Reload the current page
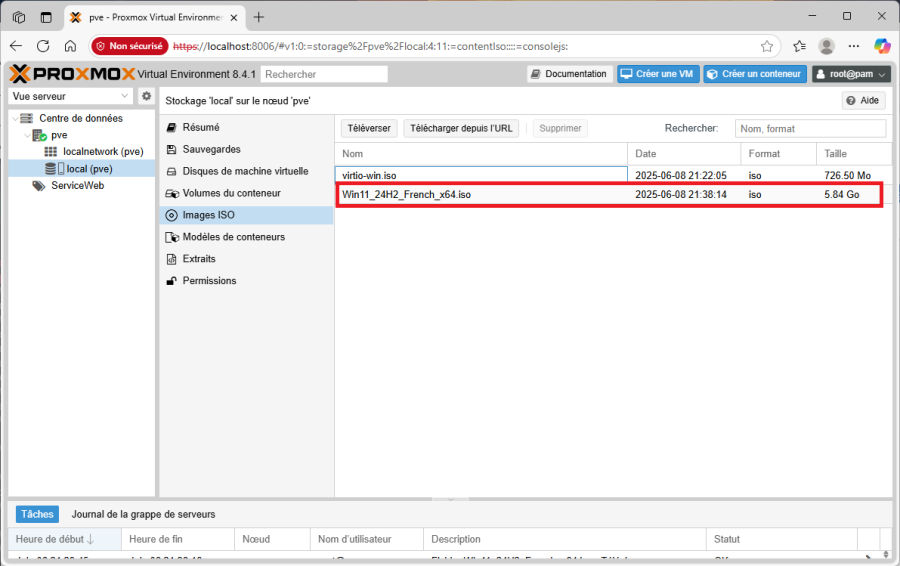Image resolution: width=900 pixels, height=566 pixels. pos(43,46)
